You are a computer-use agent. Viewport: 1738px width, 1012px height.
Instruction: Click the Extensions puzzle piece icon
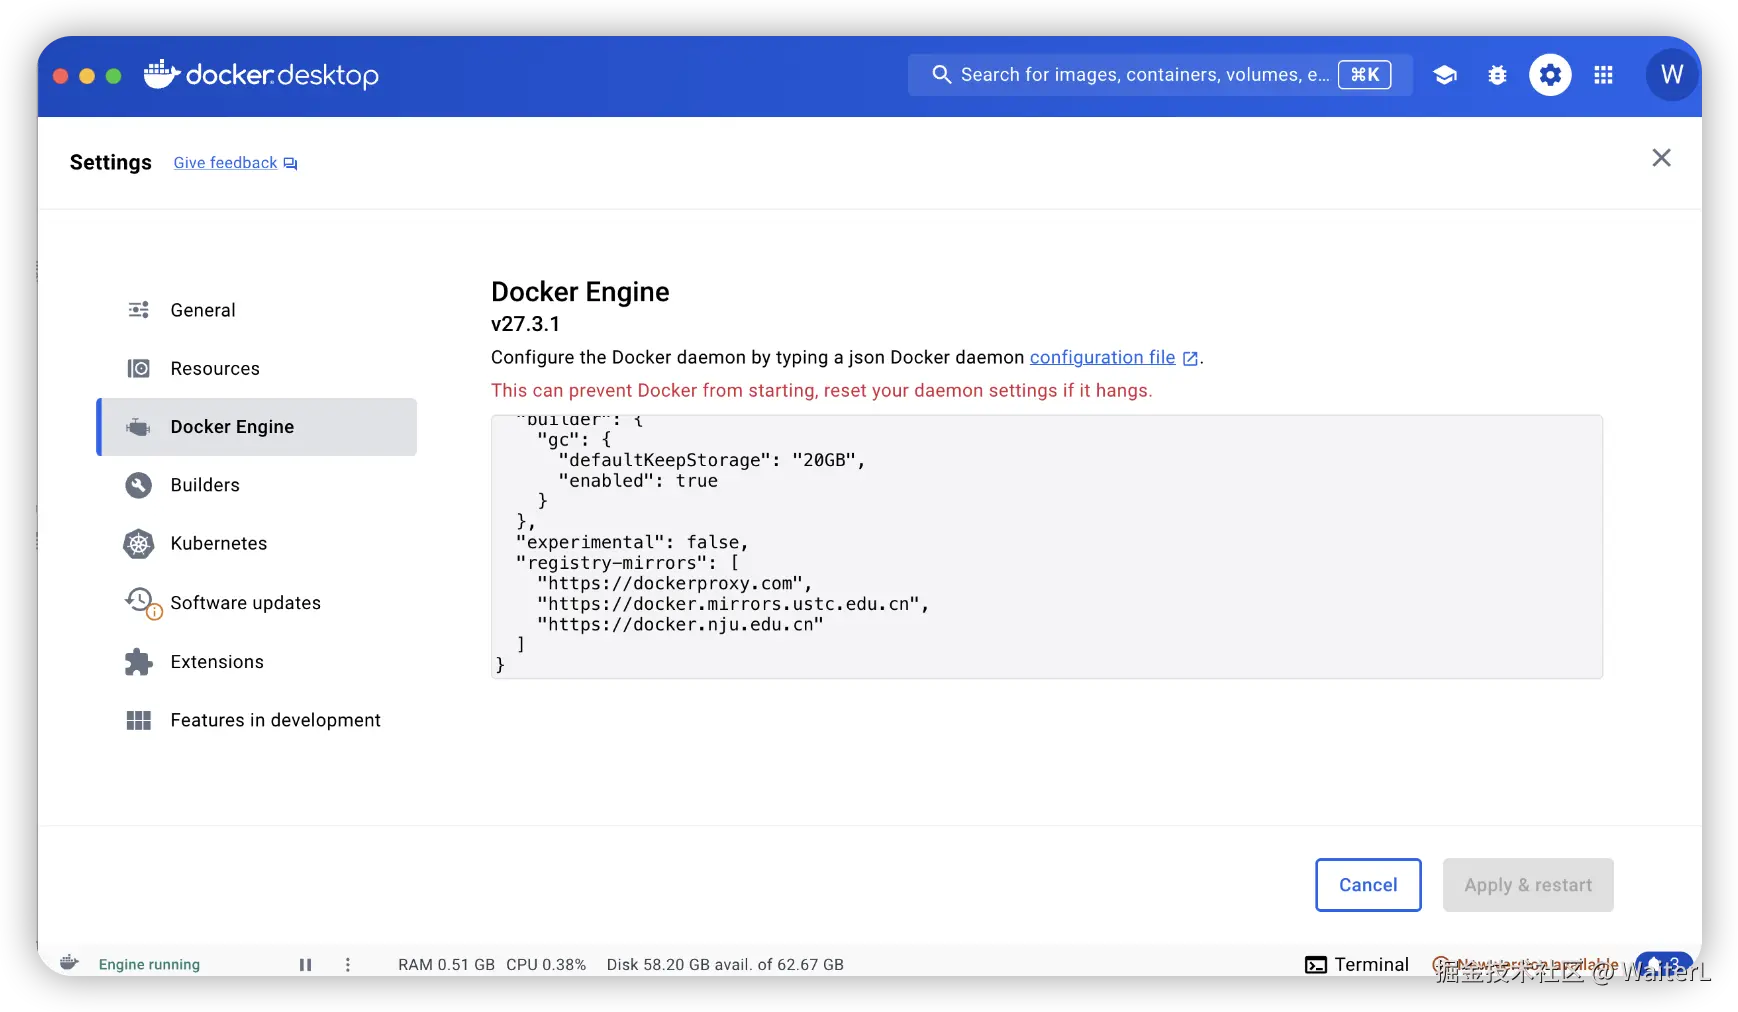[139, 662]
